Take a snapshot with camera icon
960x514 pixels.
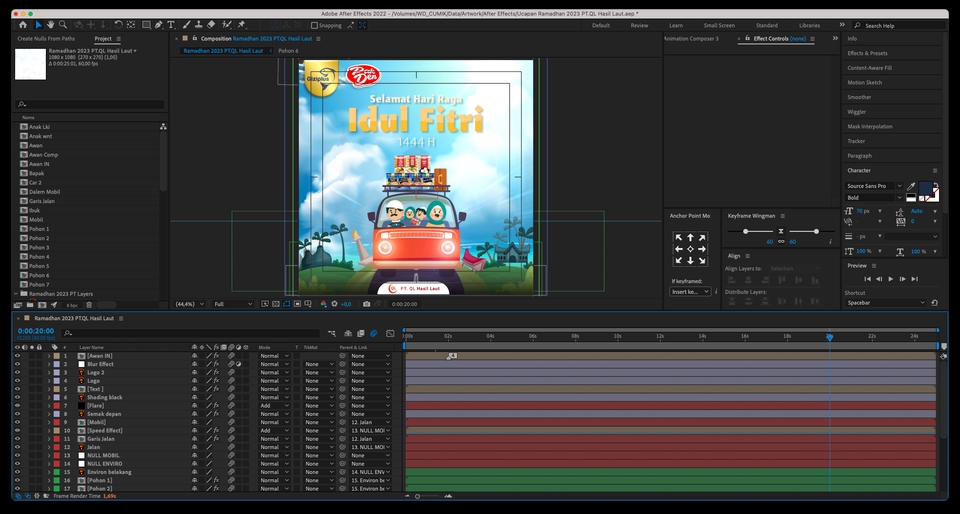click(366, 304)
